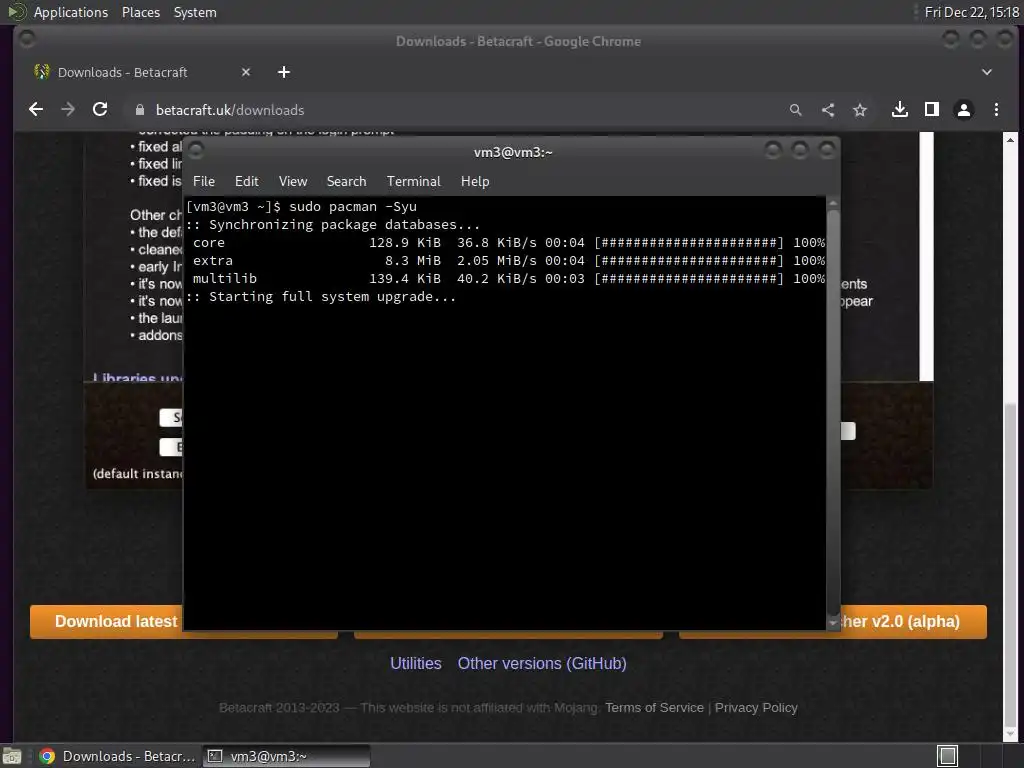Toggle Chrome side panel
Image resolution: width=1024 pixels, height=768 pixels.
click(x=932, y=110)
